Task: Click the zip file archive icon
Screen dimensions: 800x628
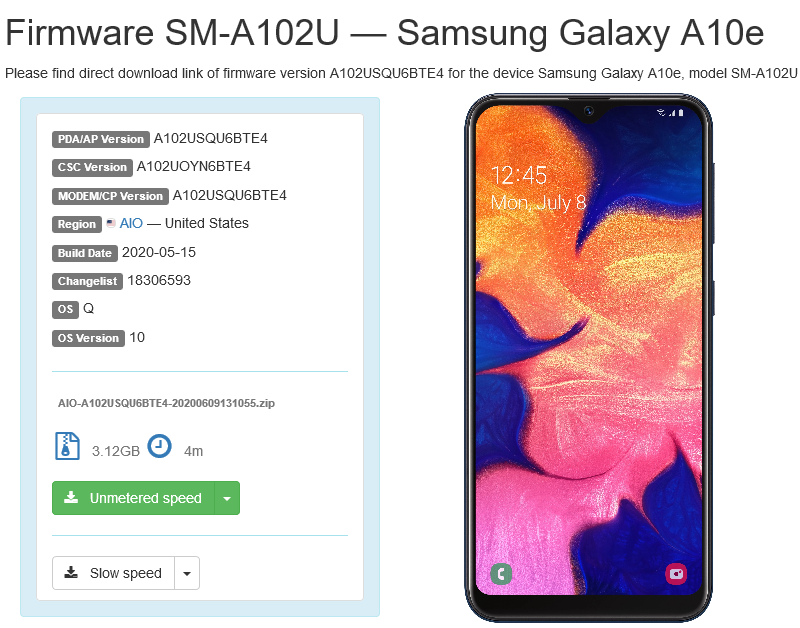Action: point(67,446)
